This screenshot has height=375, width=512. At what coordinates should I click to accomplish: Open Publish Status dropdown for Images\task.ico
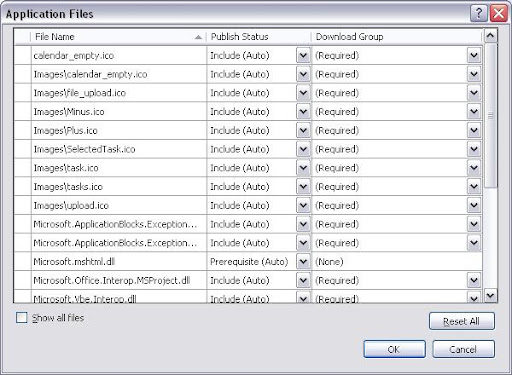click(303, 168)
